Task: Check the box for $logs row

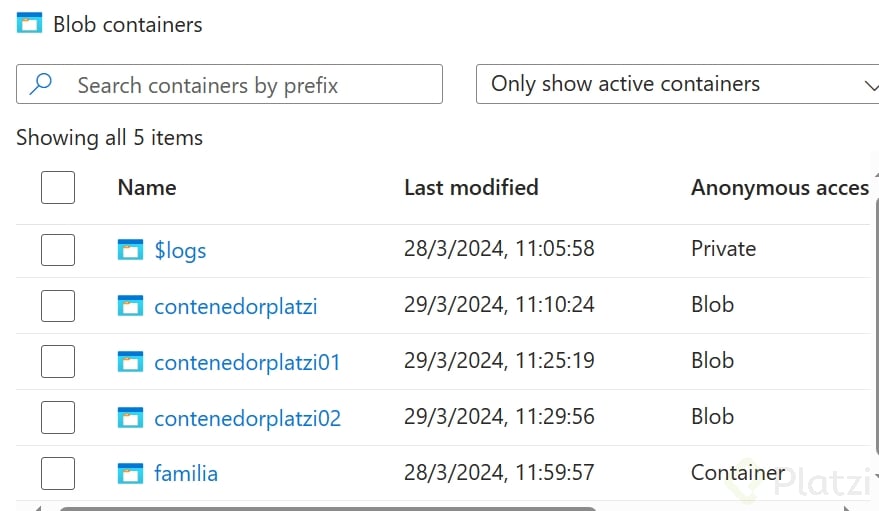Action: click(x=58, y=249)
